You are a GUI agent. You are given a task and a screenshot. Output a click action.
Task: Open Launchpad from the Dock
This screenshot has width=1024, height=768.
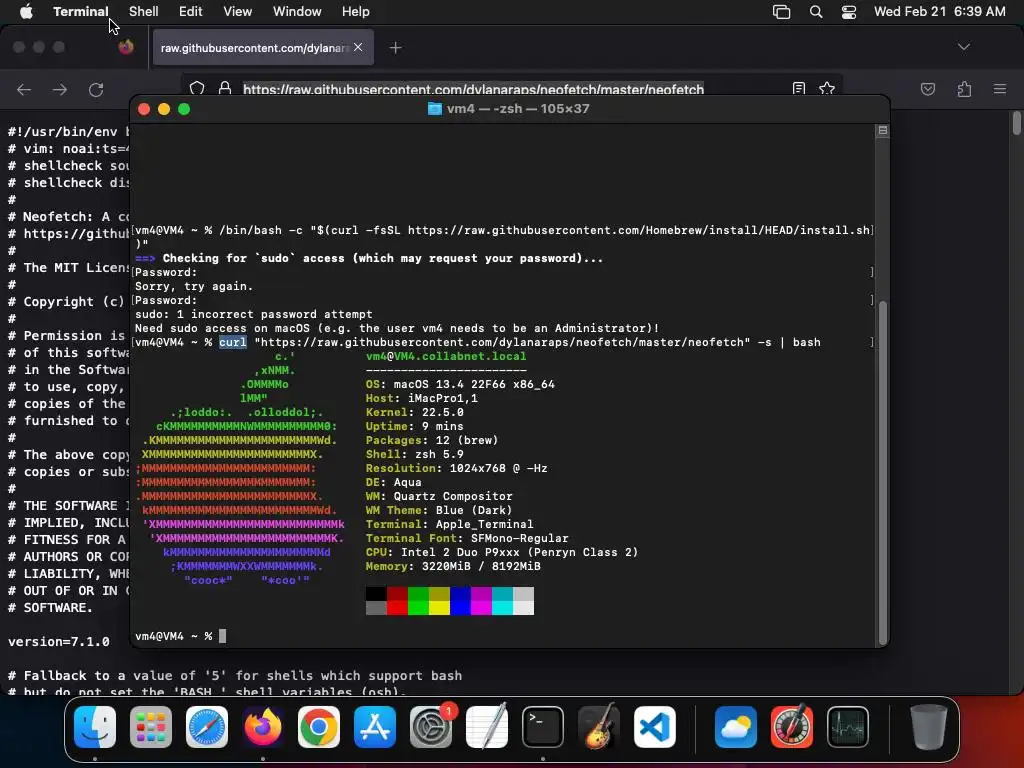151,726
